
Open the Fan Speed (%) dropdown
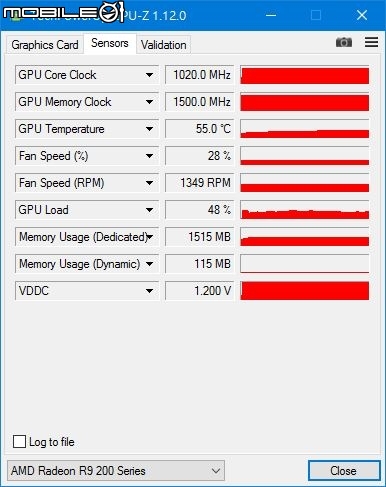[x=149, y=156]
